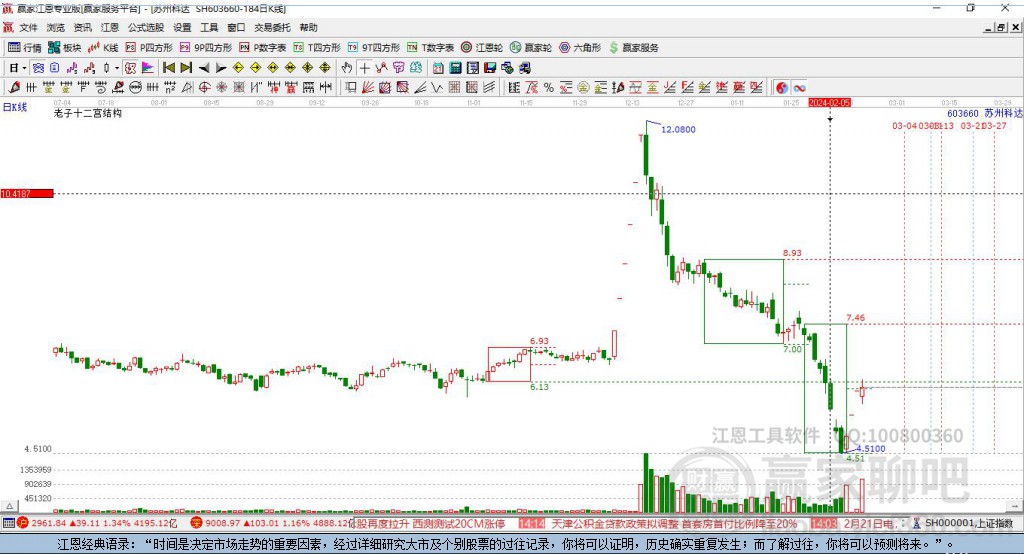
Task: Open the 设置 menu
Action: point(182,27)
